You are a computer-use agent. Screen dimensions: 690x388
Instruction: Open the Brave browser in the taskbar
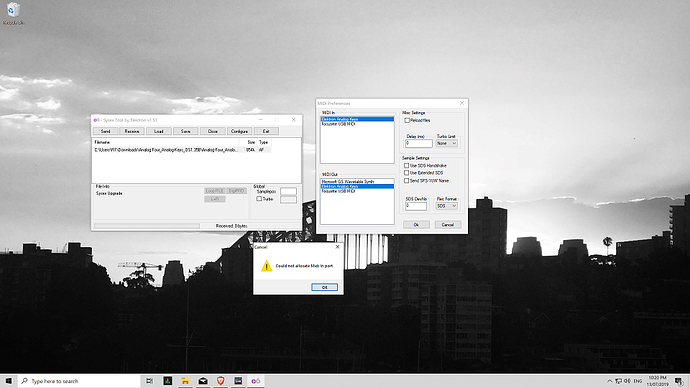(220, 381)
